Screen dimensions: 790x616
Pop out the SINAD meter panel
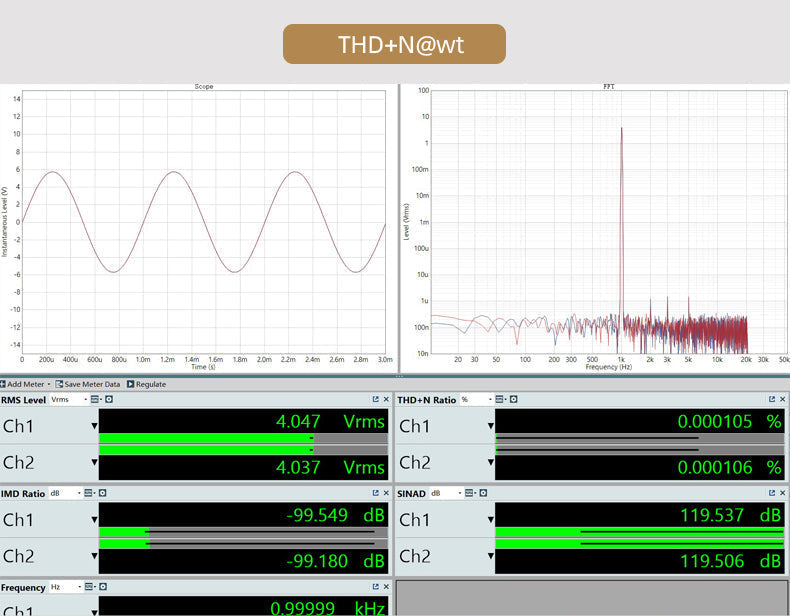point(772,493)
